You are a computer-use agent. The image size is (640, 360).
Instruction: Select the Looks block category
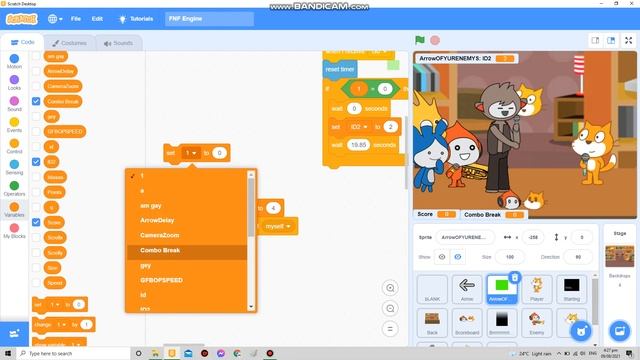[x=14, y=82]
